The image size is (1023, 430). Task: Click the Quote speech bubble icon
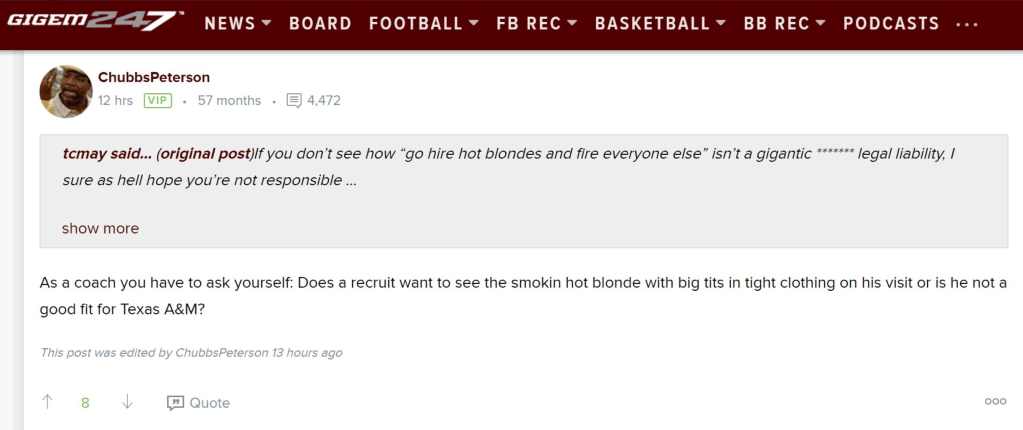click(175, 403)
